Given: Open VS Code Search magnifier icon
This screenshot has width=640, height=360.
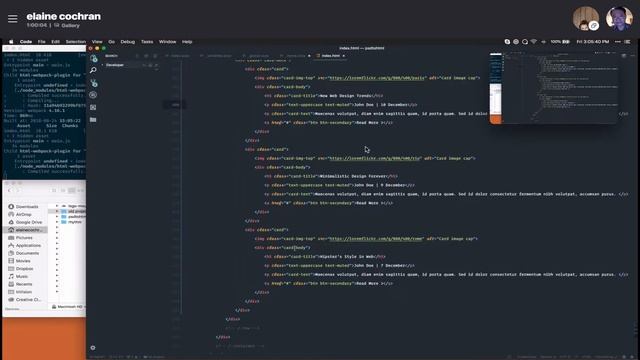Looking at the screenshot, I should (x=93, y=71).
